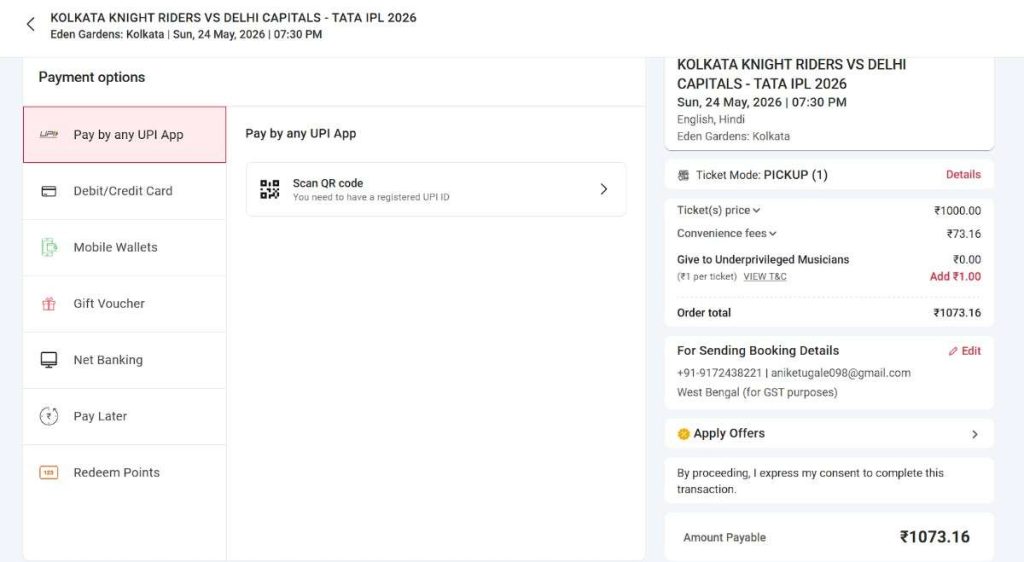This screenshot has width=1024, height=562.
Task: Open Scan QR code option
Action: click(x=436, y=189)
